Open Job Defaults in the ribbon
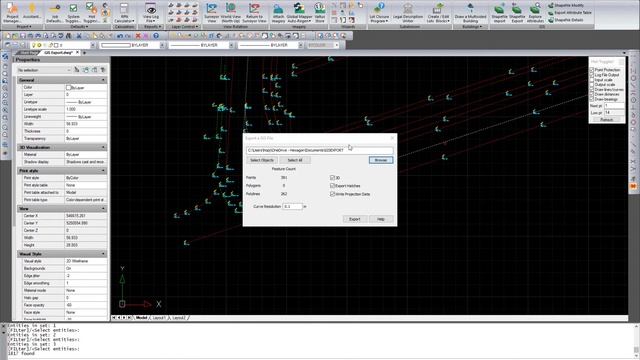Viewport: 640px width, 360px height. pyautogui.click(x=54, y=12)
